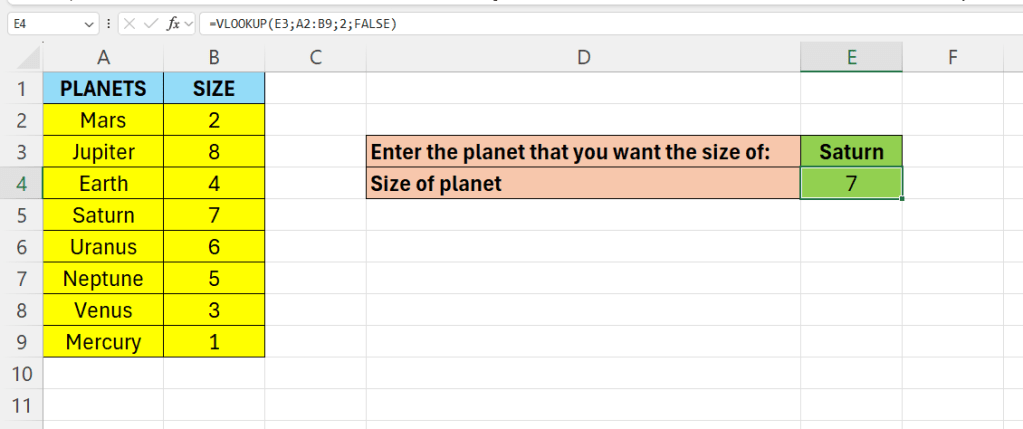Select column A header
The height and width of the screenshot is (429, 1023).
pos(103,58)
